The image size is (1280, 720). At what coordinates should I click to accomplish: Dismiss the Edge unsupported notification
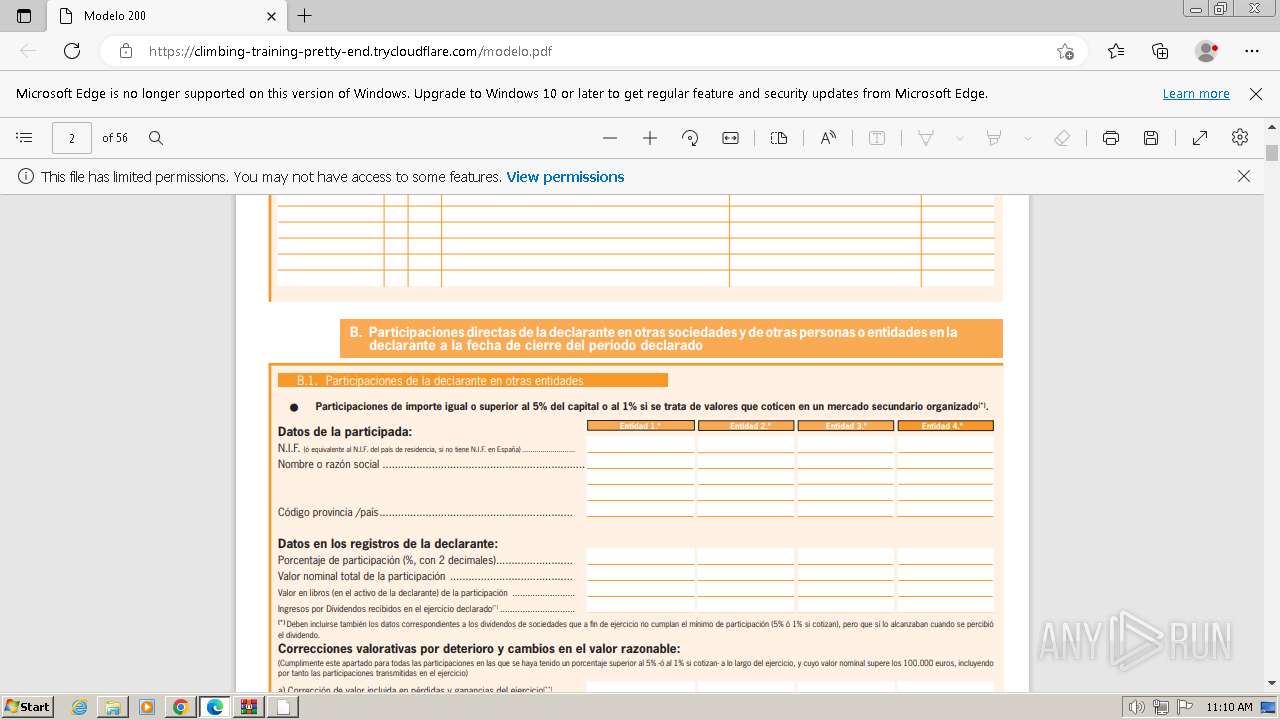tap(1256, 93)
